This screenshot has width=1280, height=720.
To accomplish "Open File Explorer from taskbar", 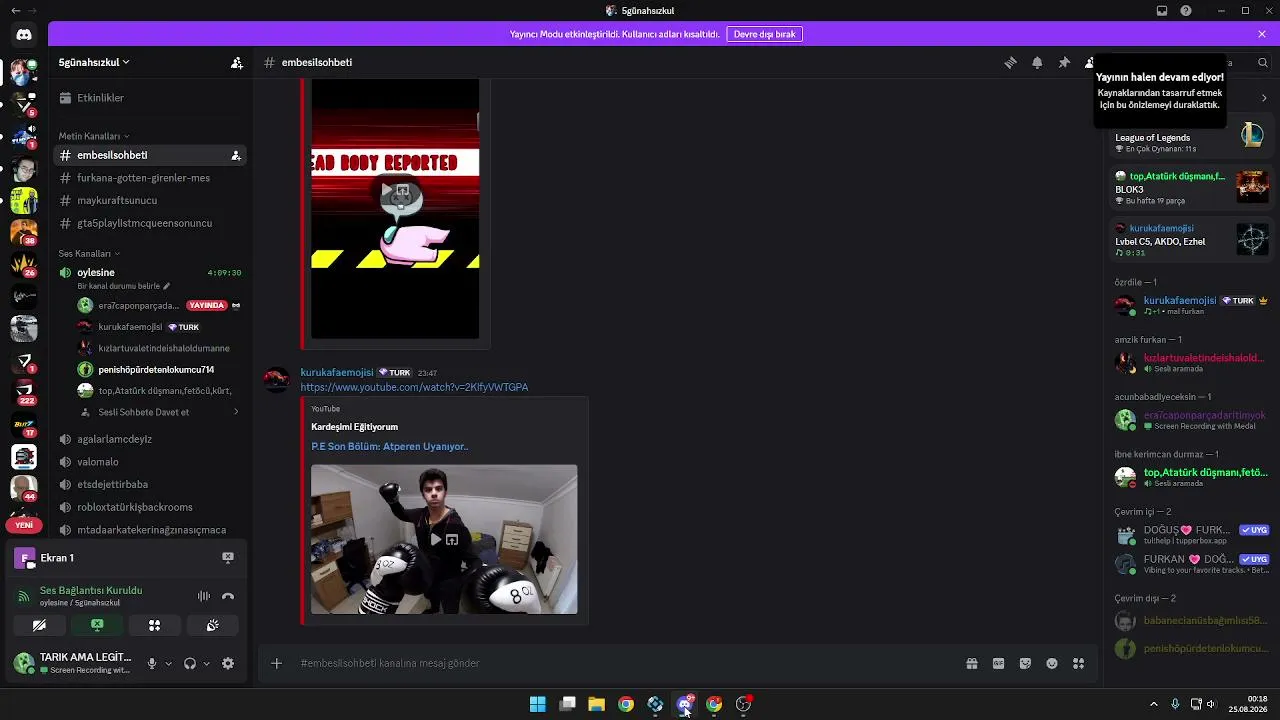I will pyautogui.click(x=596, y=704).
